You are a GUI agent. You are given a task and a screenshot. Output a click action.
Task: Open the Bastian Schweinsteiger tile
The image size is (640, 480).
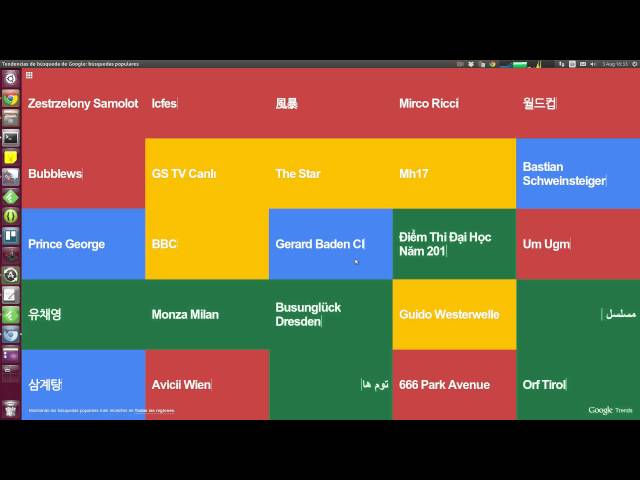click(578, 173)
